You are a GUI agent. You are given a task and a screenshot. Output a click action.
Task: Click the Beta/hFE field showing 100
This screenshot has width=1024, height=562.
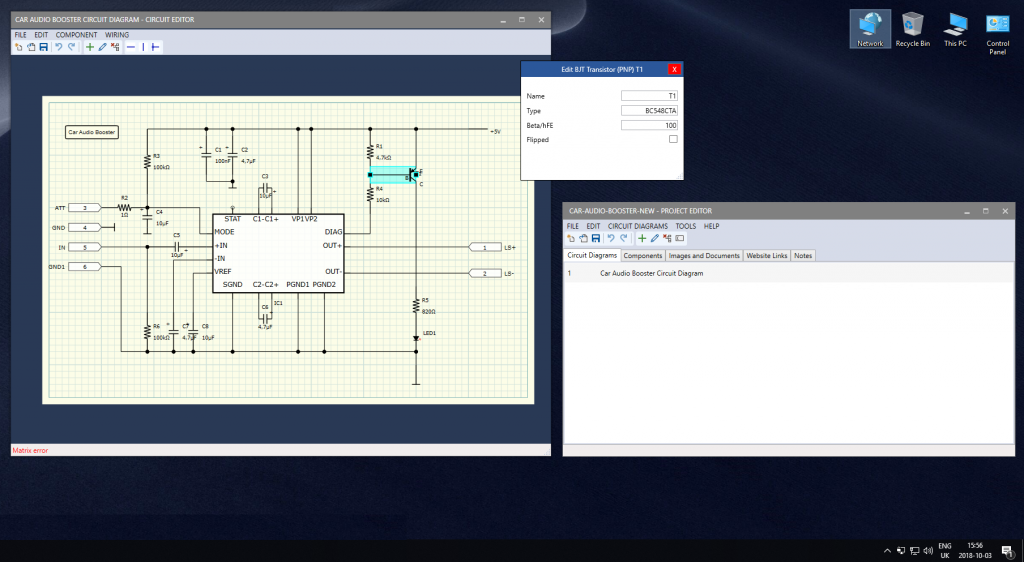point(649,125)
